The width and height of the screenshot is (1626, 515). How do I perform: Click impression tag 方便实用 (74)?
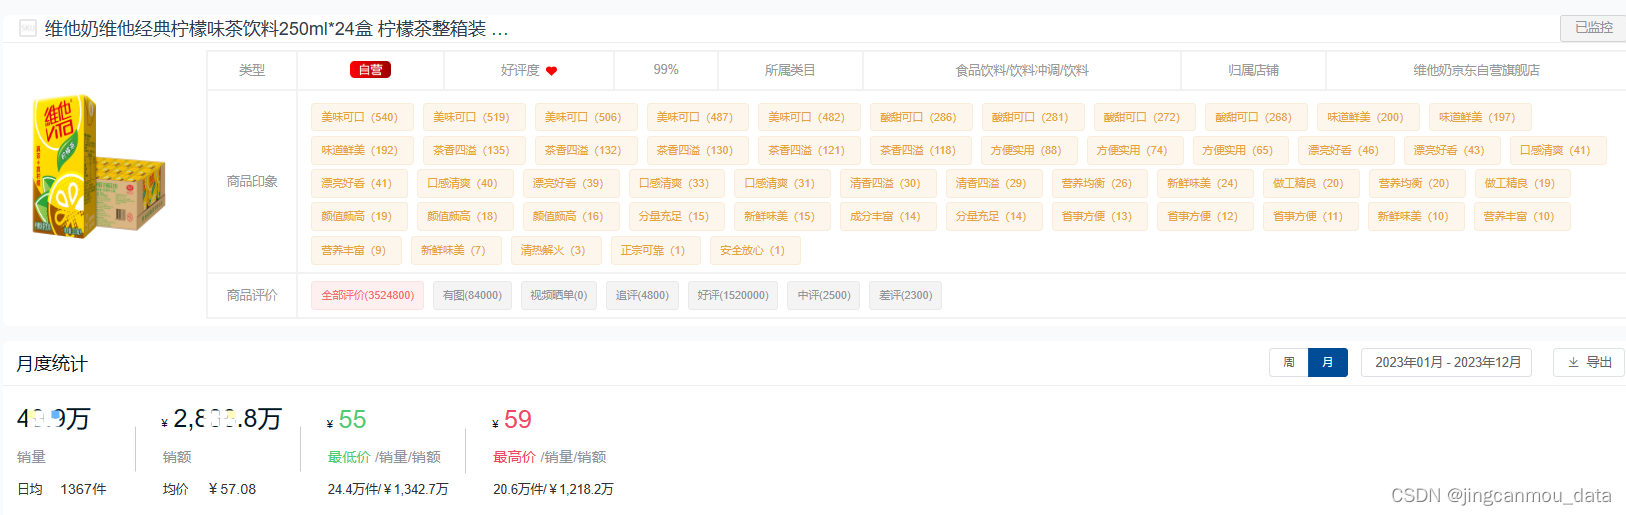point(1135,150)
